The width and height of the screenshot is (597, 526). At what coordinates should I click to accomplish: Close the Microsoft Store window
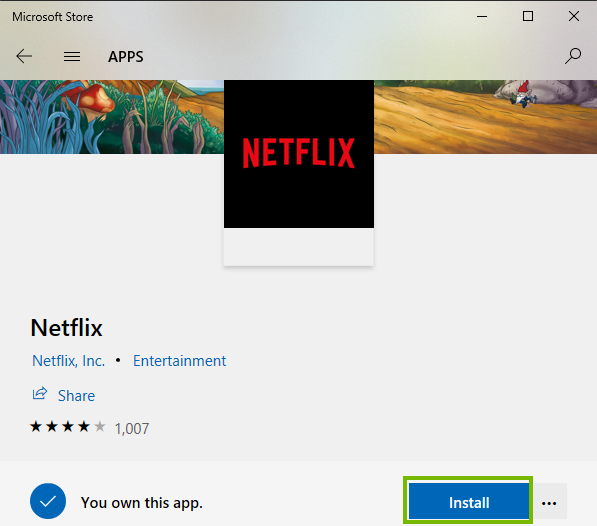[x=574, y=16]
